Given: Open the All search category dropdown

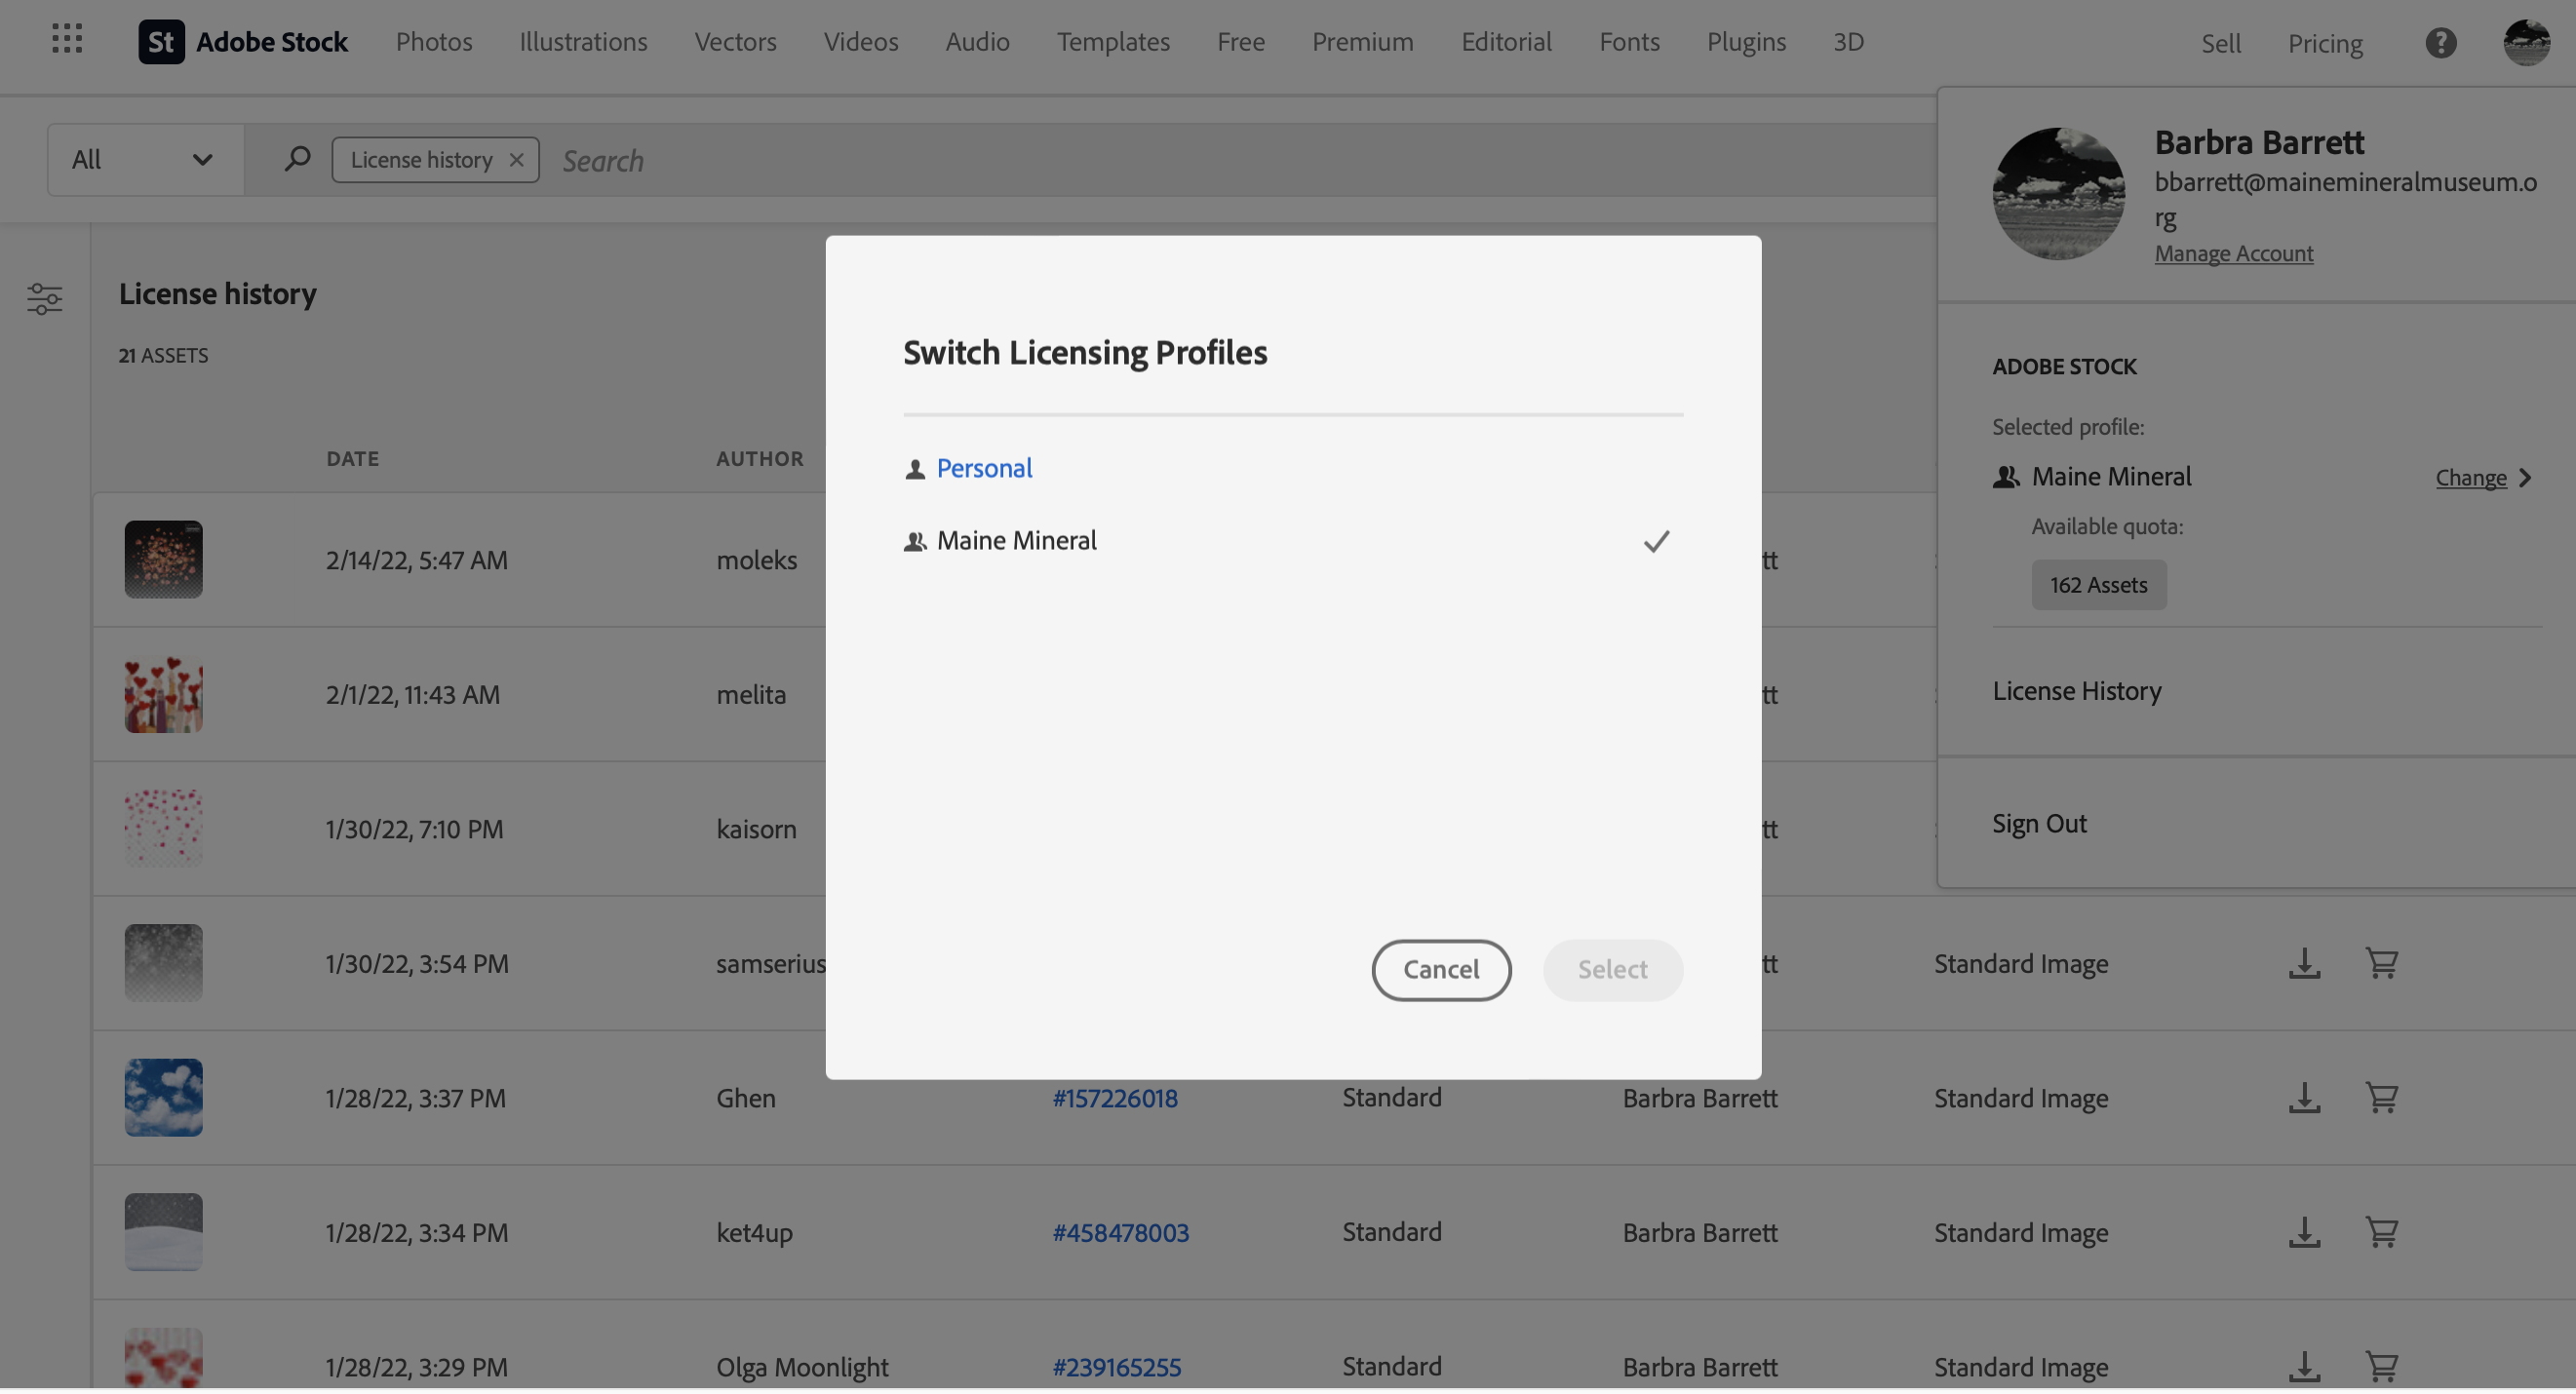Looking at the screenshot, I should pos(144,159).
